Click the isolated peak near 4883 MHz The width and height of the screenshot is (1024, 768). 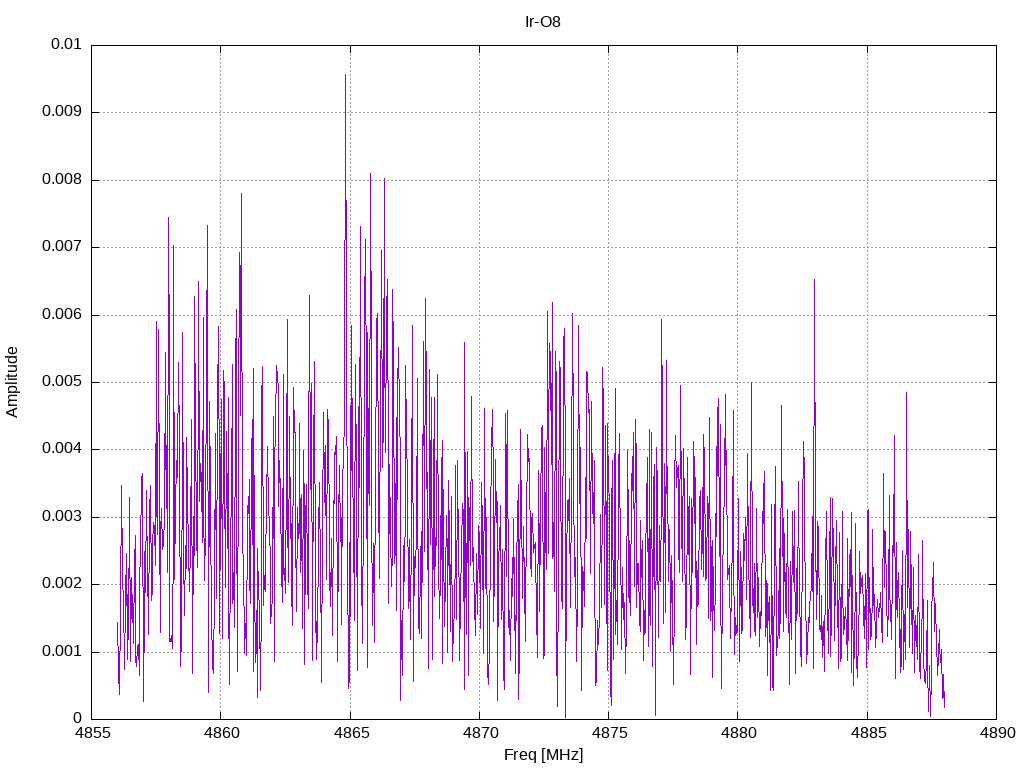pos(814,281)
